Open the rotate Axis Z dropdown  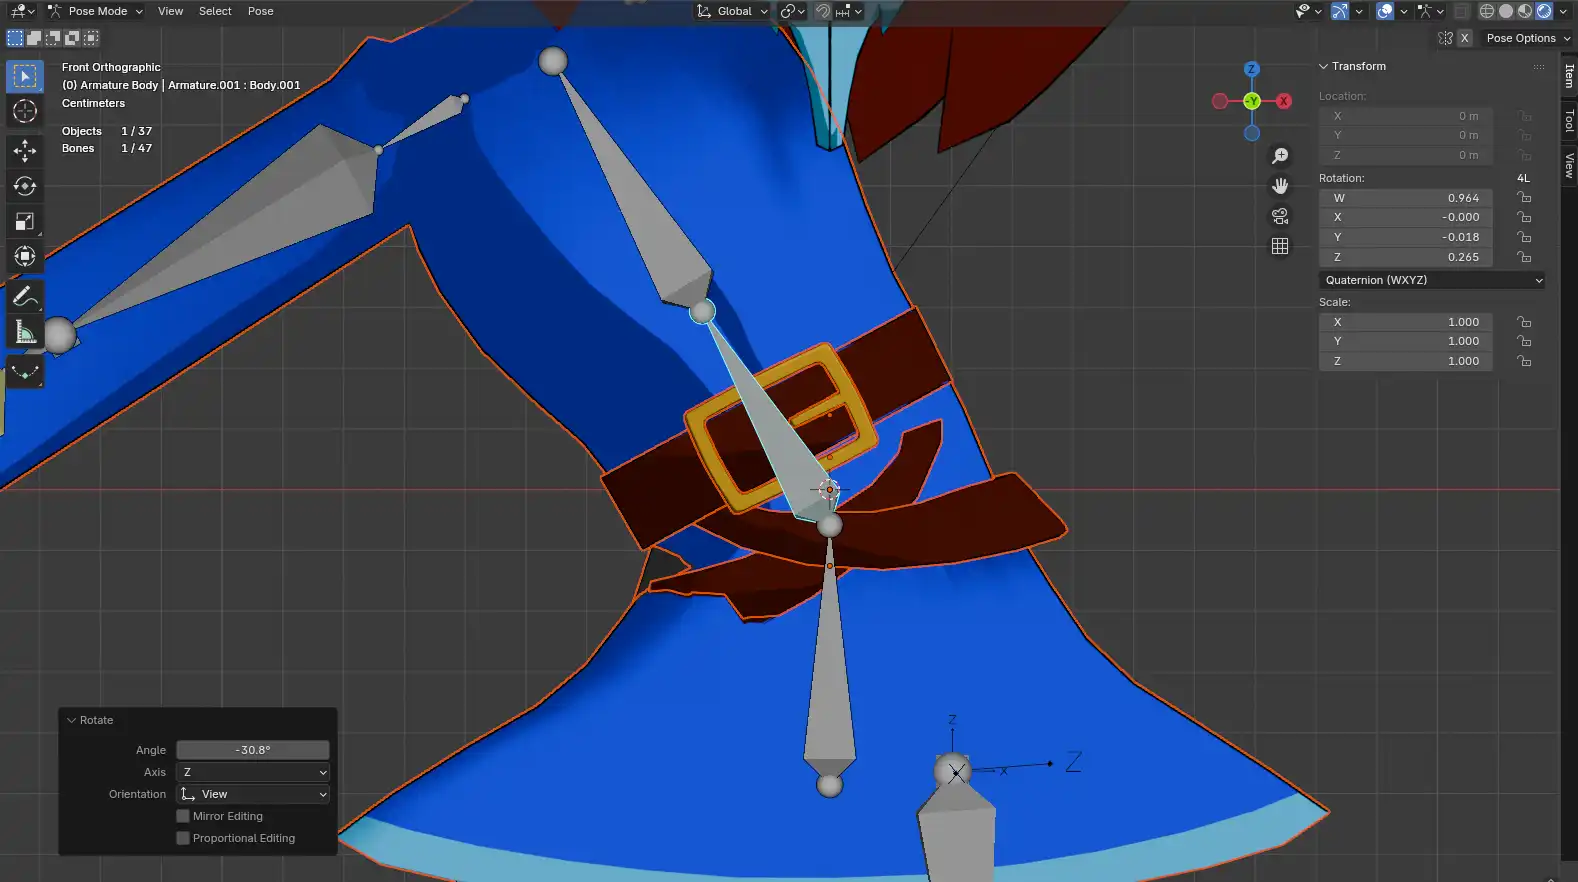coord(253,772)
